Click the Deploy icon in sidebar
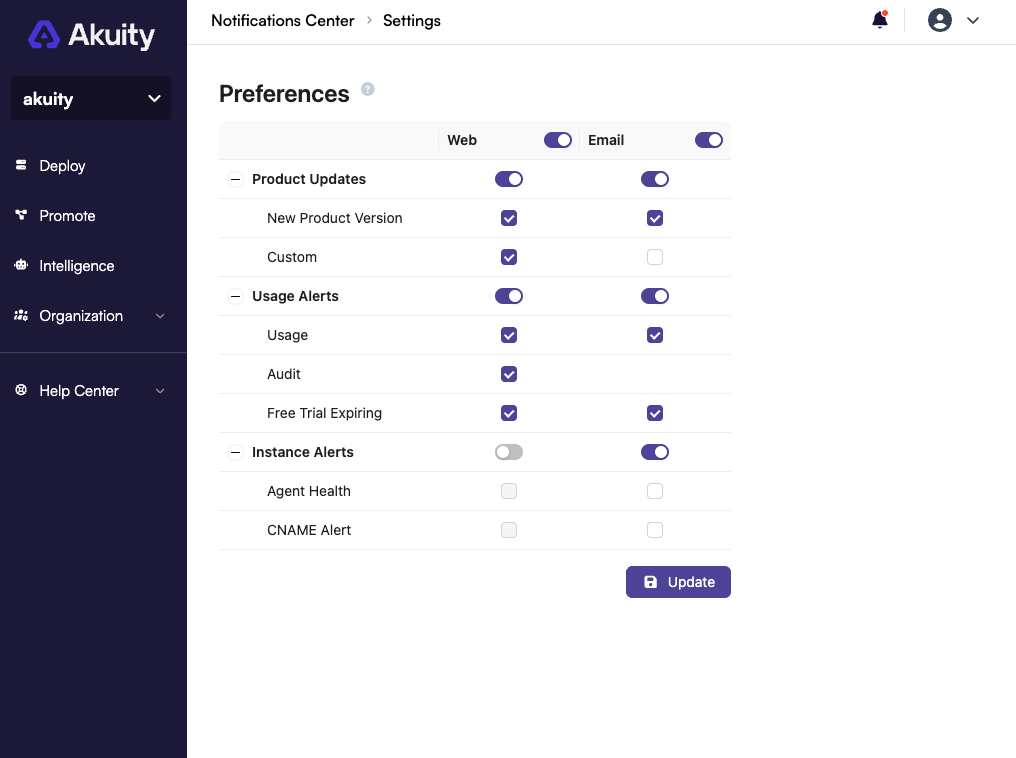This screenshot has width=1016, height=758. pos(21,166)
